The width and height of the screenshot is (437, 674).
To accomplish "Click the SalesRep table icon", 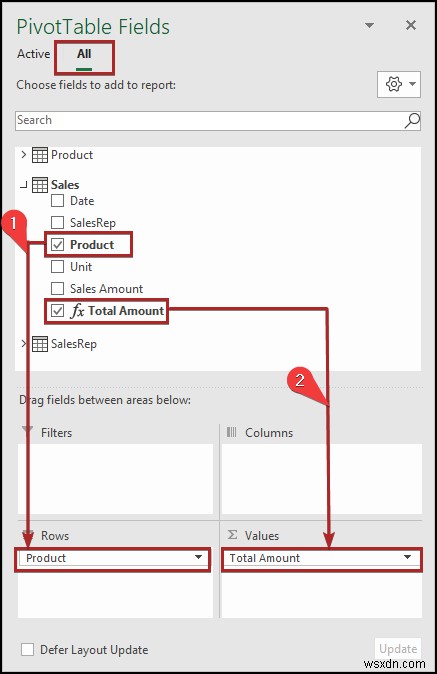I will [x=40, y=343].
